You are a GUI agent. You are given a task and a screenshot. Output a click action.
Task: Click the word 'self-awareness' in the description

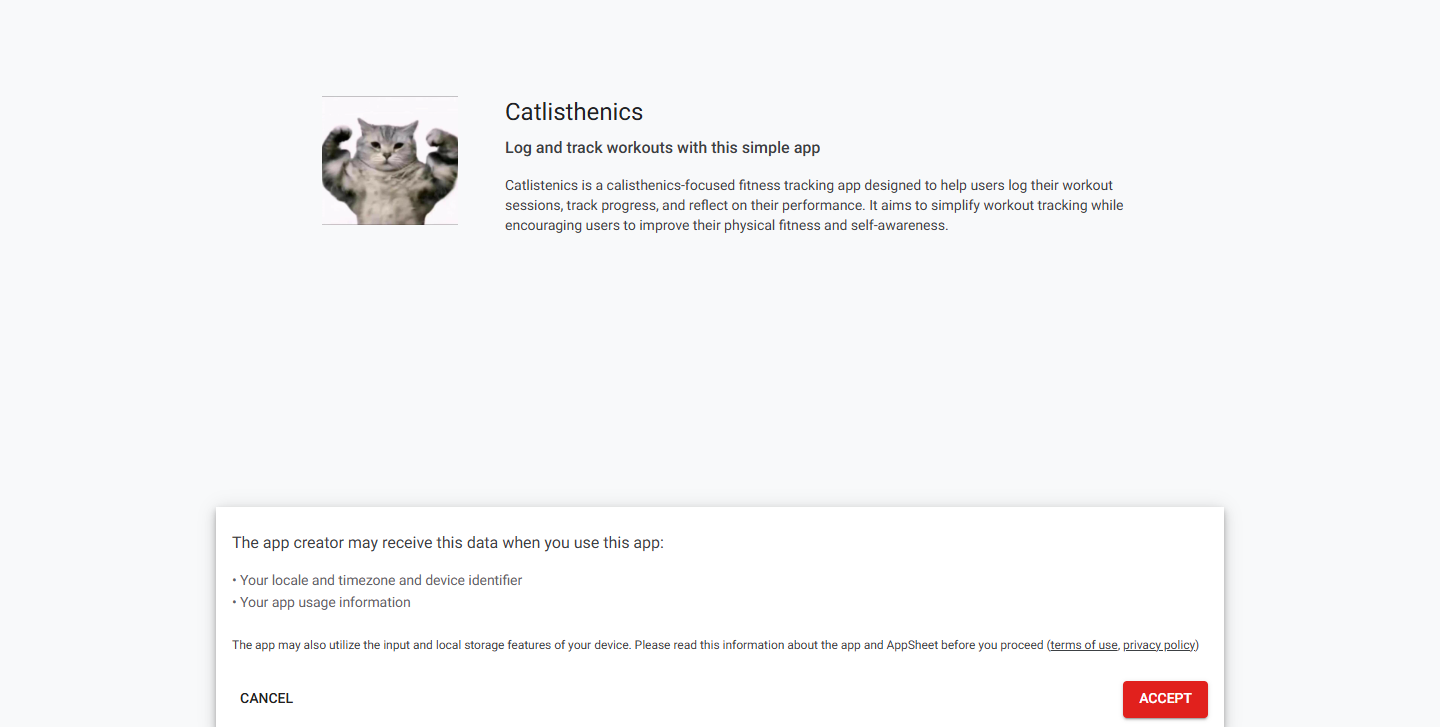tap(897, 225)
